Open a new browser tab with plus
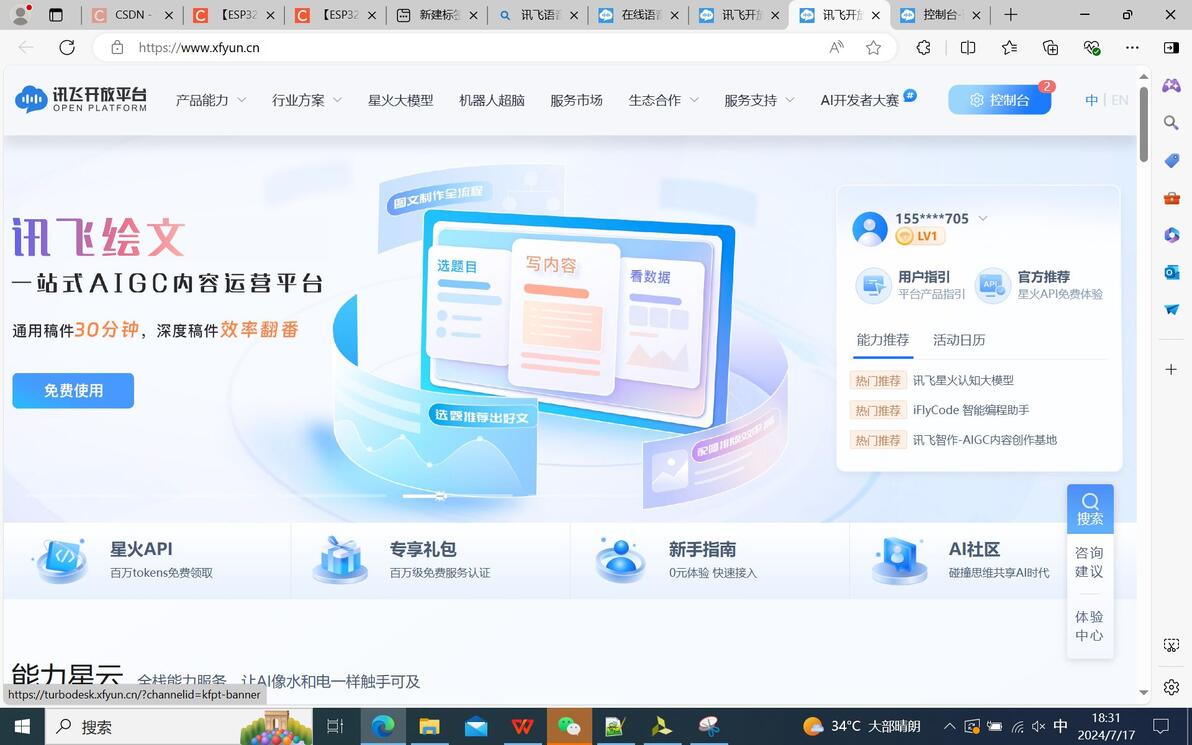Screen dimensions: 1192x745 pyautogui.click(x=1010, y=14)
